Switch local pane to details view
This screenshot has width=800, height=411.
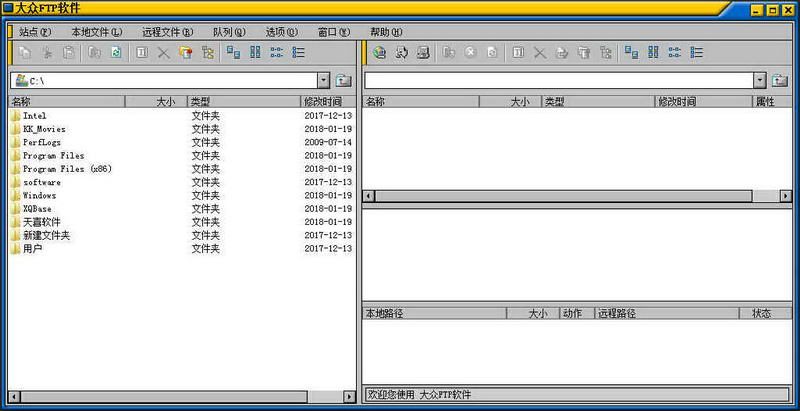point(298,53)
